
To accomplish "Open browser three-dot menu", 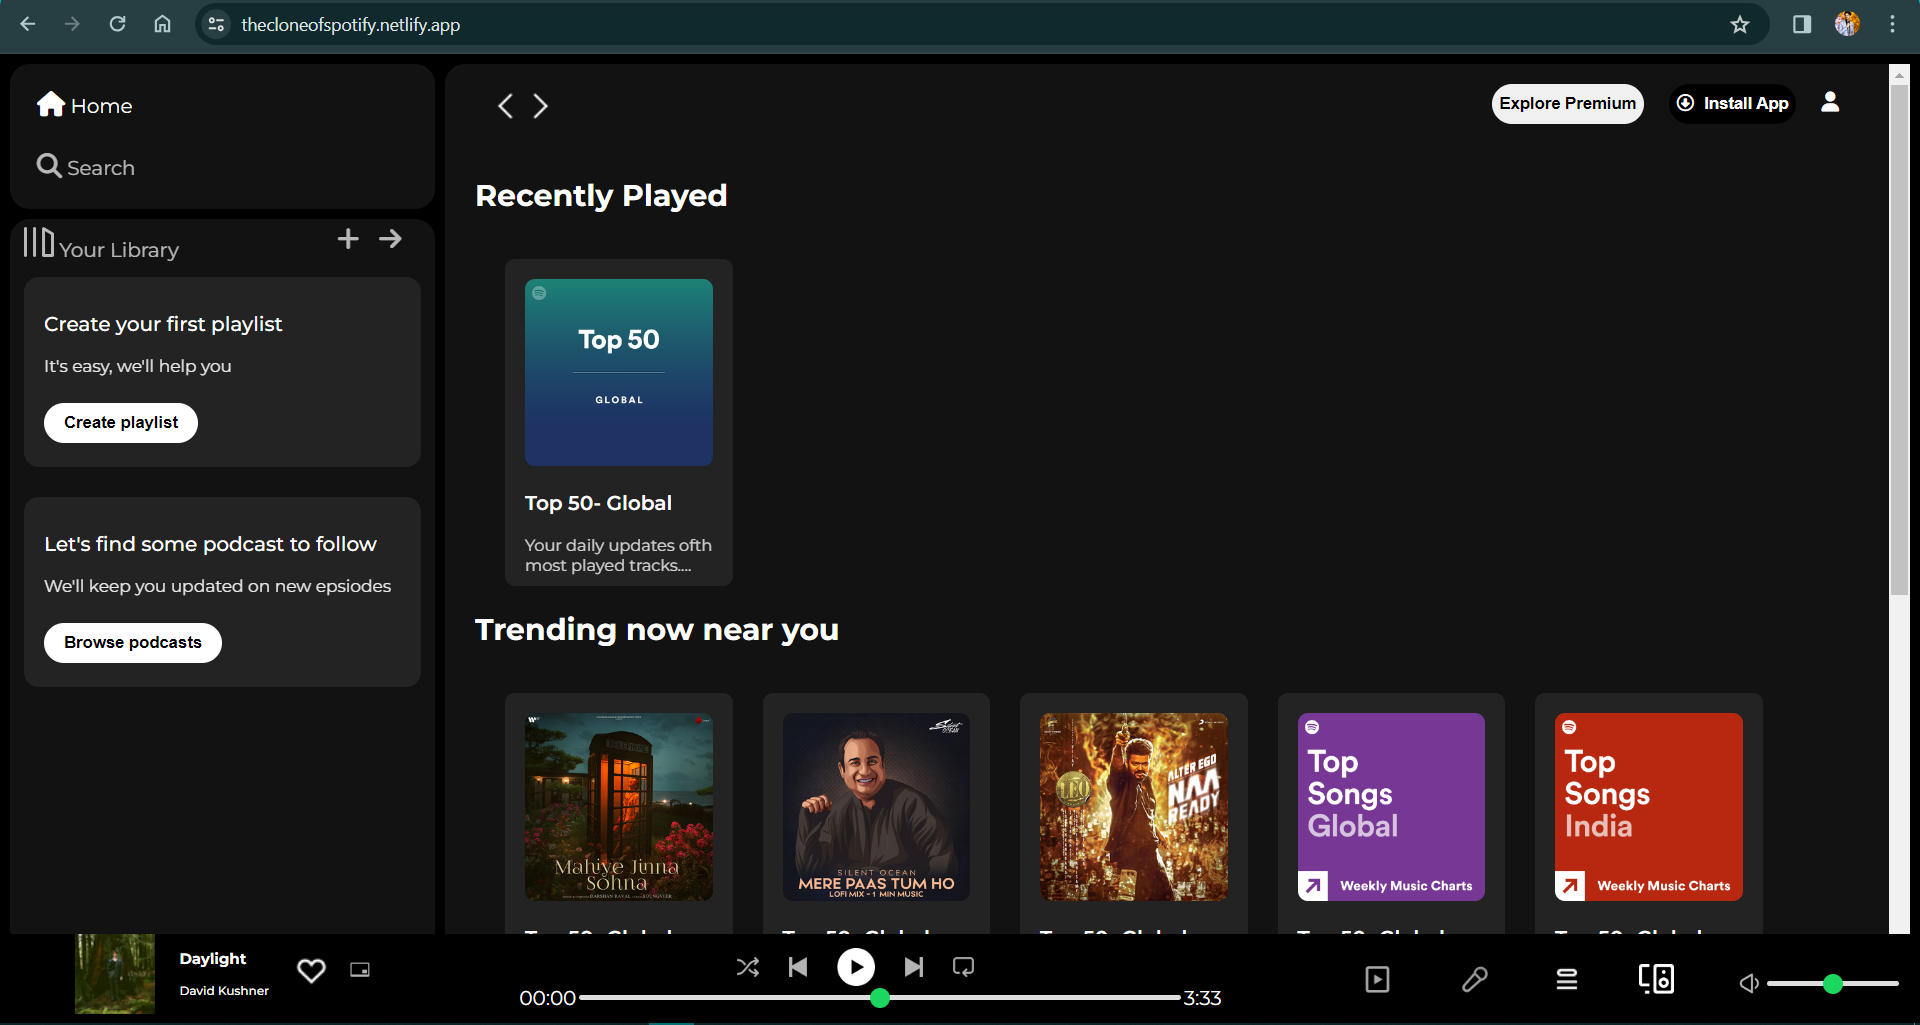I will (x=1892, y=24).
